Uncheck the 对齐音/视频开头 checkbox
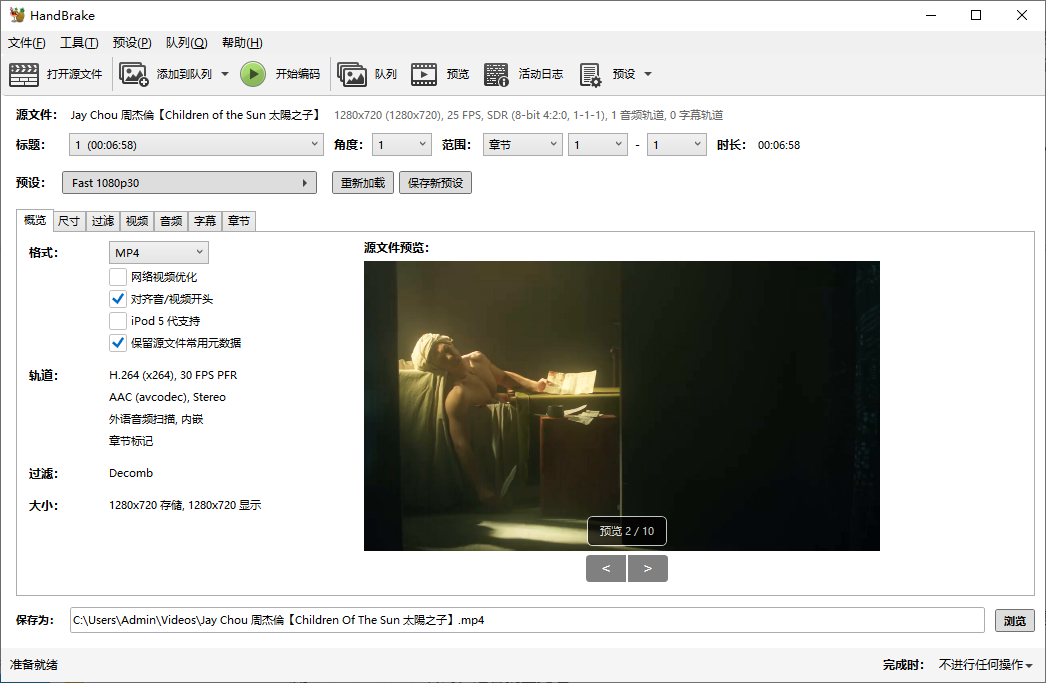Image resolution: width=1046 pixels, height=683 pixels. pos(117,299)
